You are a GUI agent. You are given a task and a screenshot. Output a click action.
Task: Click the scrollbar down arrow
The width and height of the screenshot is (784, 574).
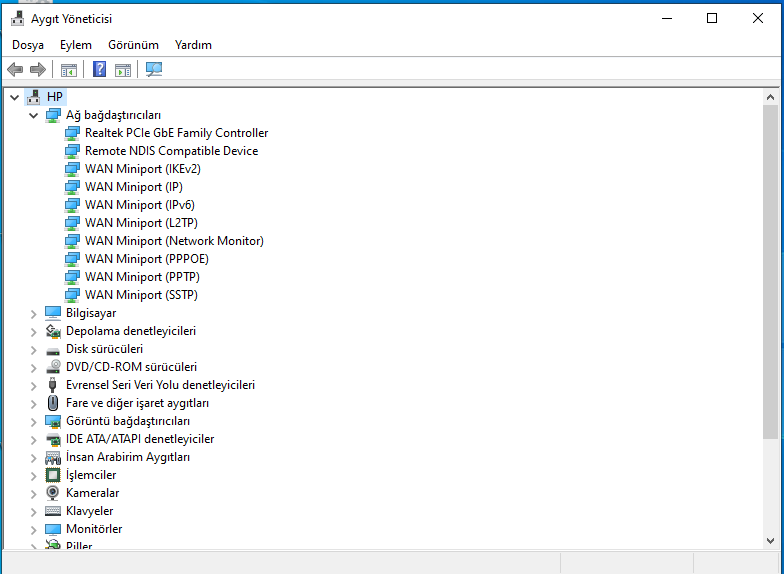click(x=770, y=540)
